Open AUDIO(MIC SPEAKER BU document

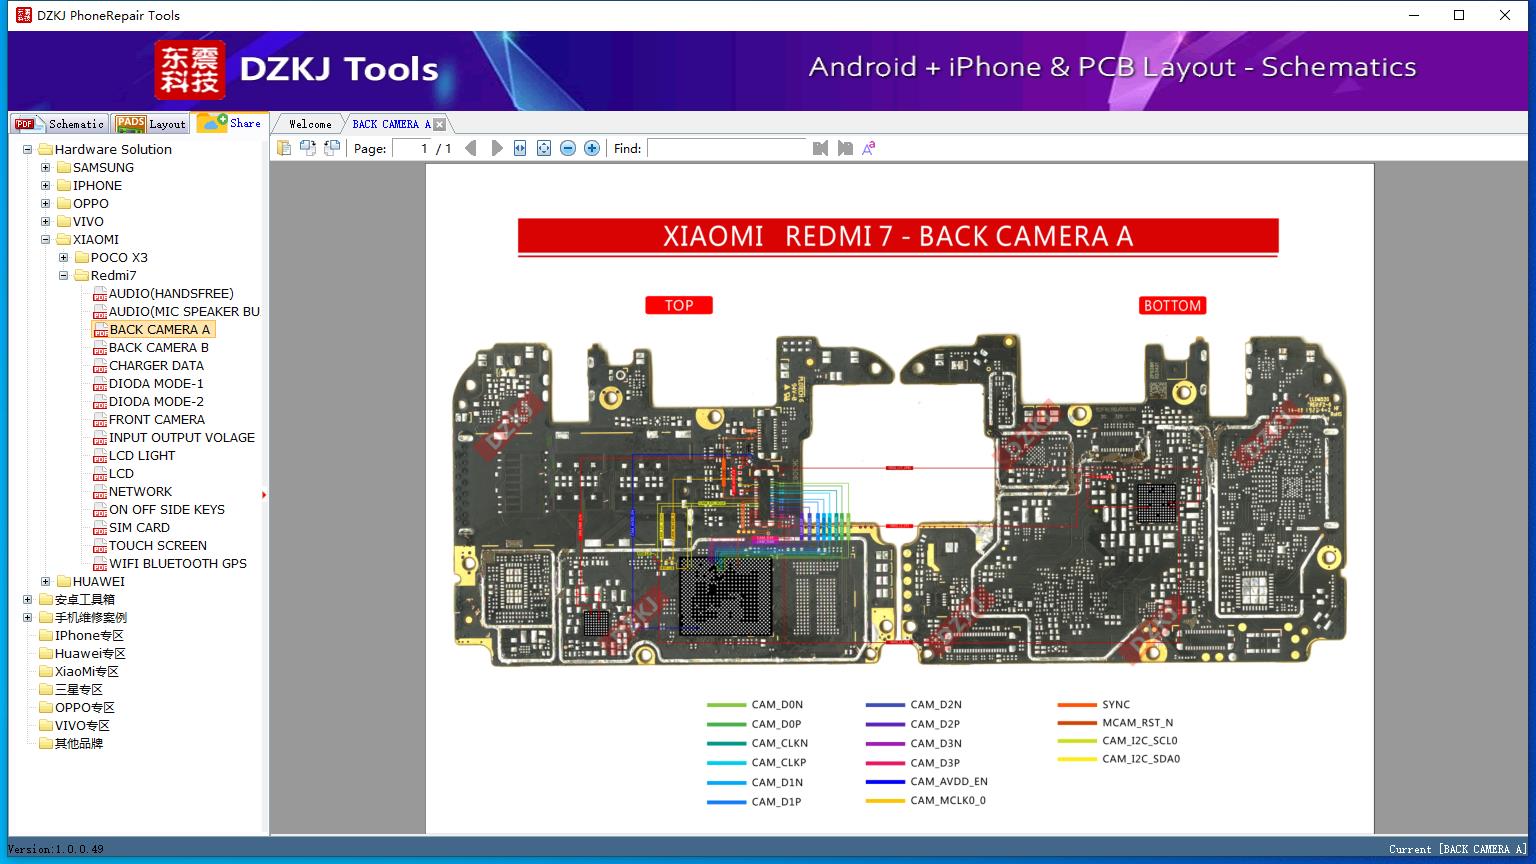click(184, 312)
